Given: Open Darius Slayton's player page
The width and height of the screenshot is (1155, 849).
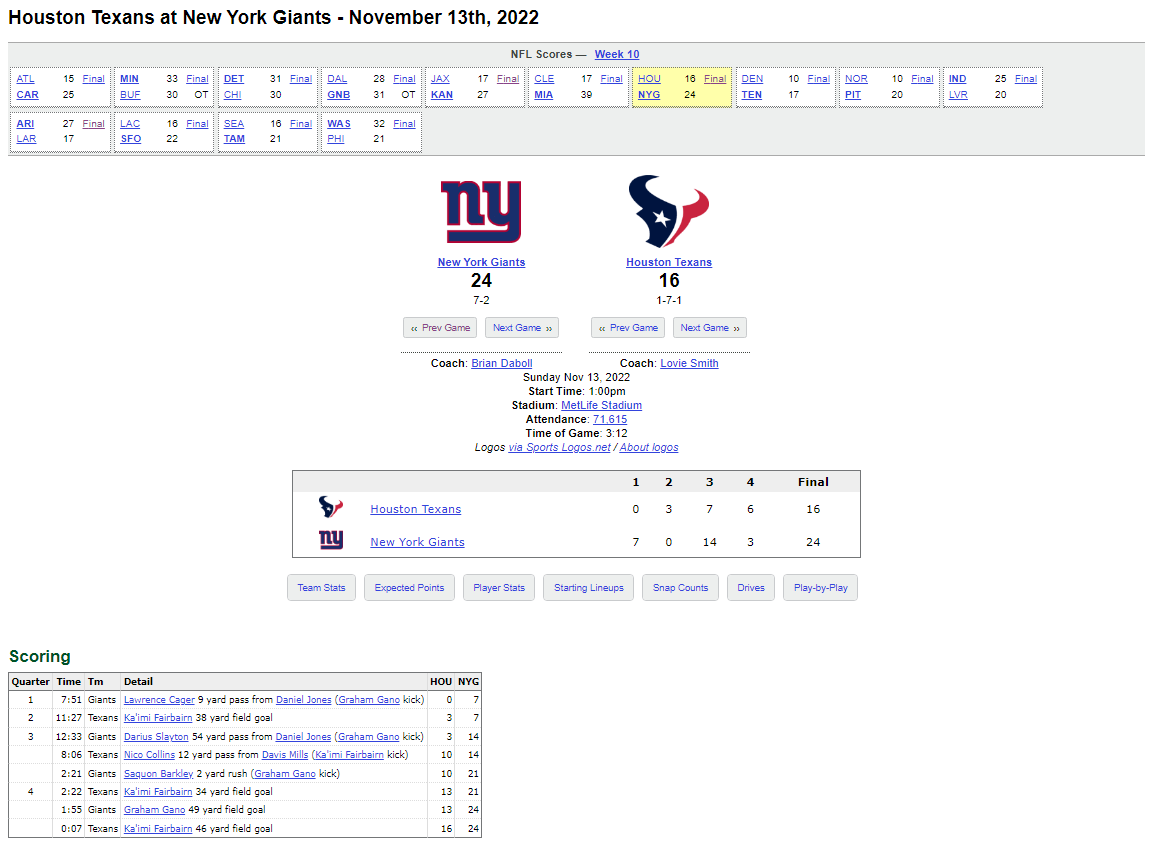Looking at the screenshot, I should pyautogui.click(x=156, y=736).
